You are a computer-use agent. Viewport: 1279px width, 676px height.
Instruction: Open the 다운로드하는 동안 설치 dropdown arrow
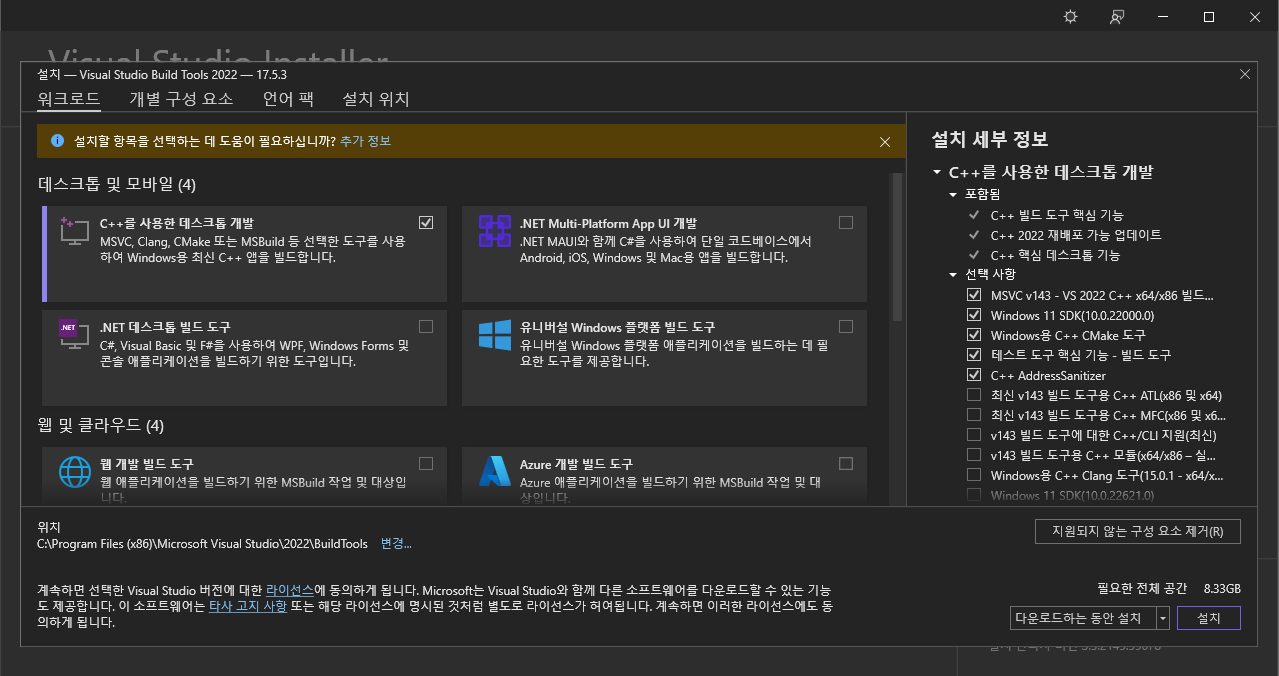(x=1162, y=618)
